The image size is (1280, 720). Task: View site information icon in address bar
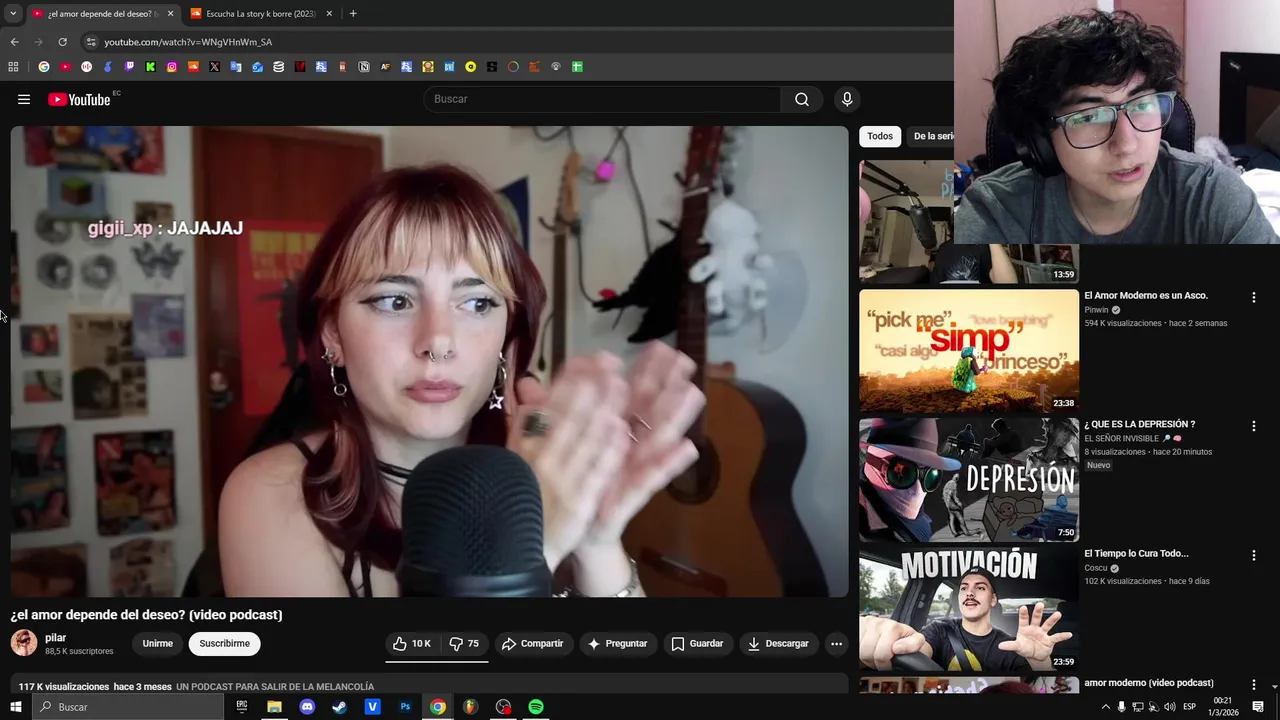[x=91, y=42]
